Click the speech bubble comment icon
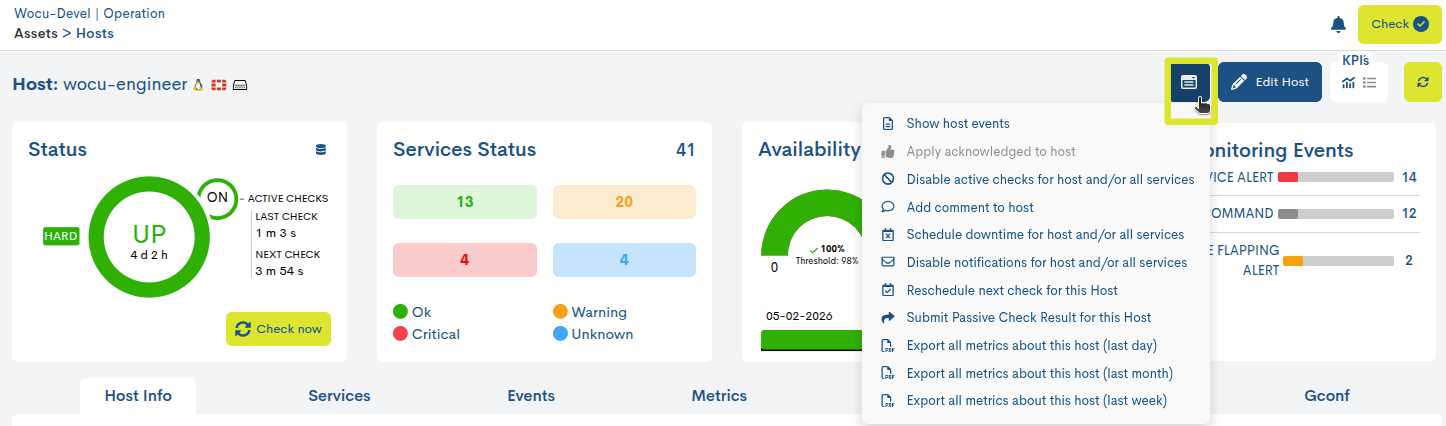 (887, 207)
